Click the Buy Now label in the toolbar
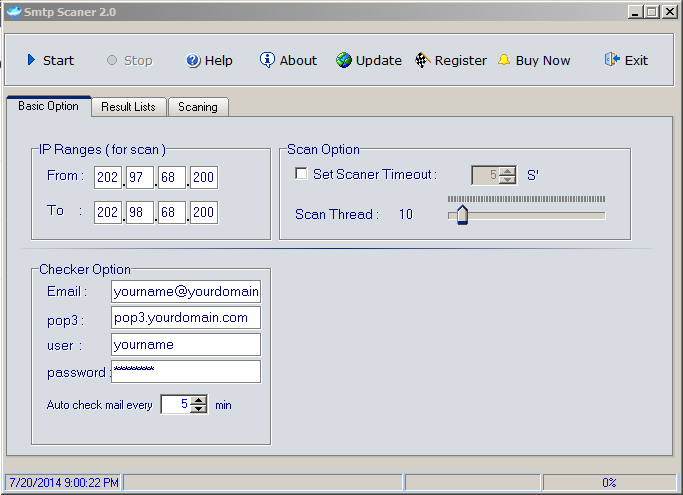683x495 pixels. pyautogui.click(x=543, y=61)
